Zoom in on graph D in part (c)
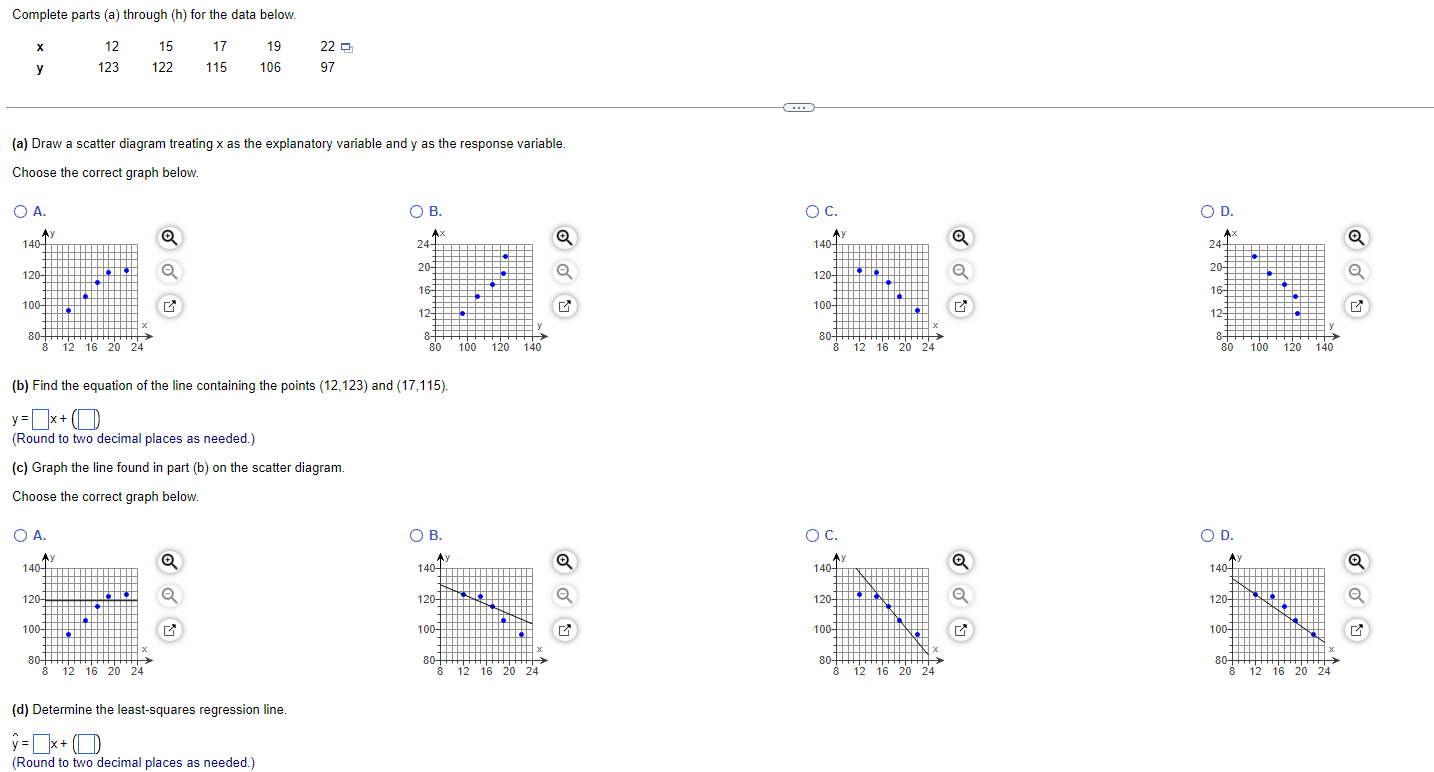This screenshot has width=1434, height=772. [1356, 562]
